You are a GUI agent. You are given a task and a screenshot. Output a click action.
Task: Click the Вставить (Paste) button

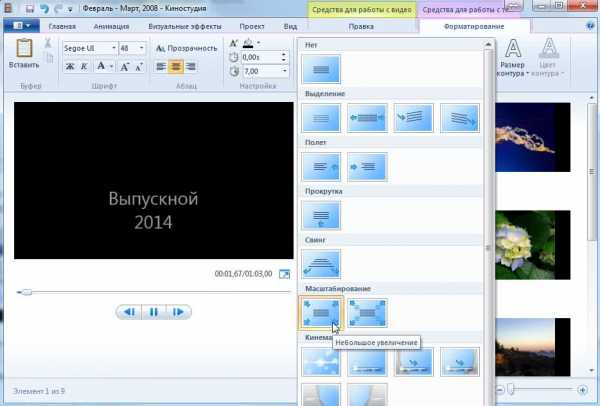tap(24, 54)
